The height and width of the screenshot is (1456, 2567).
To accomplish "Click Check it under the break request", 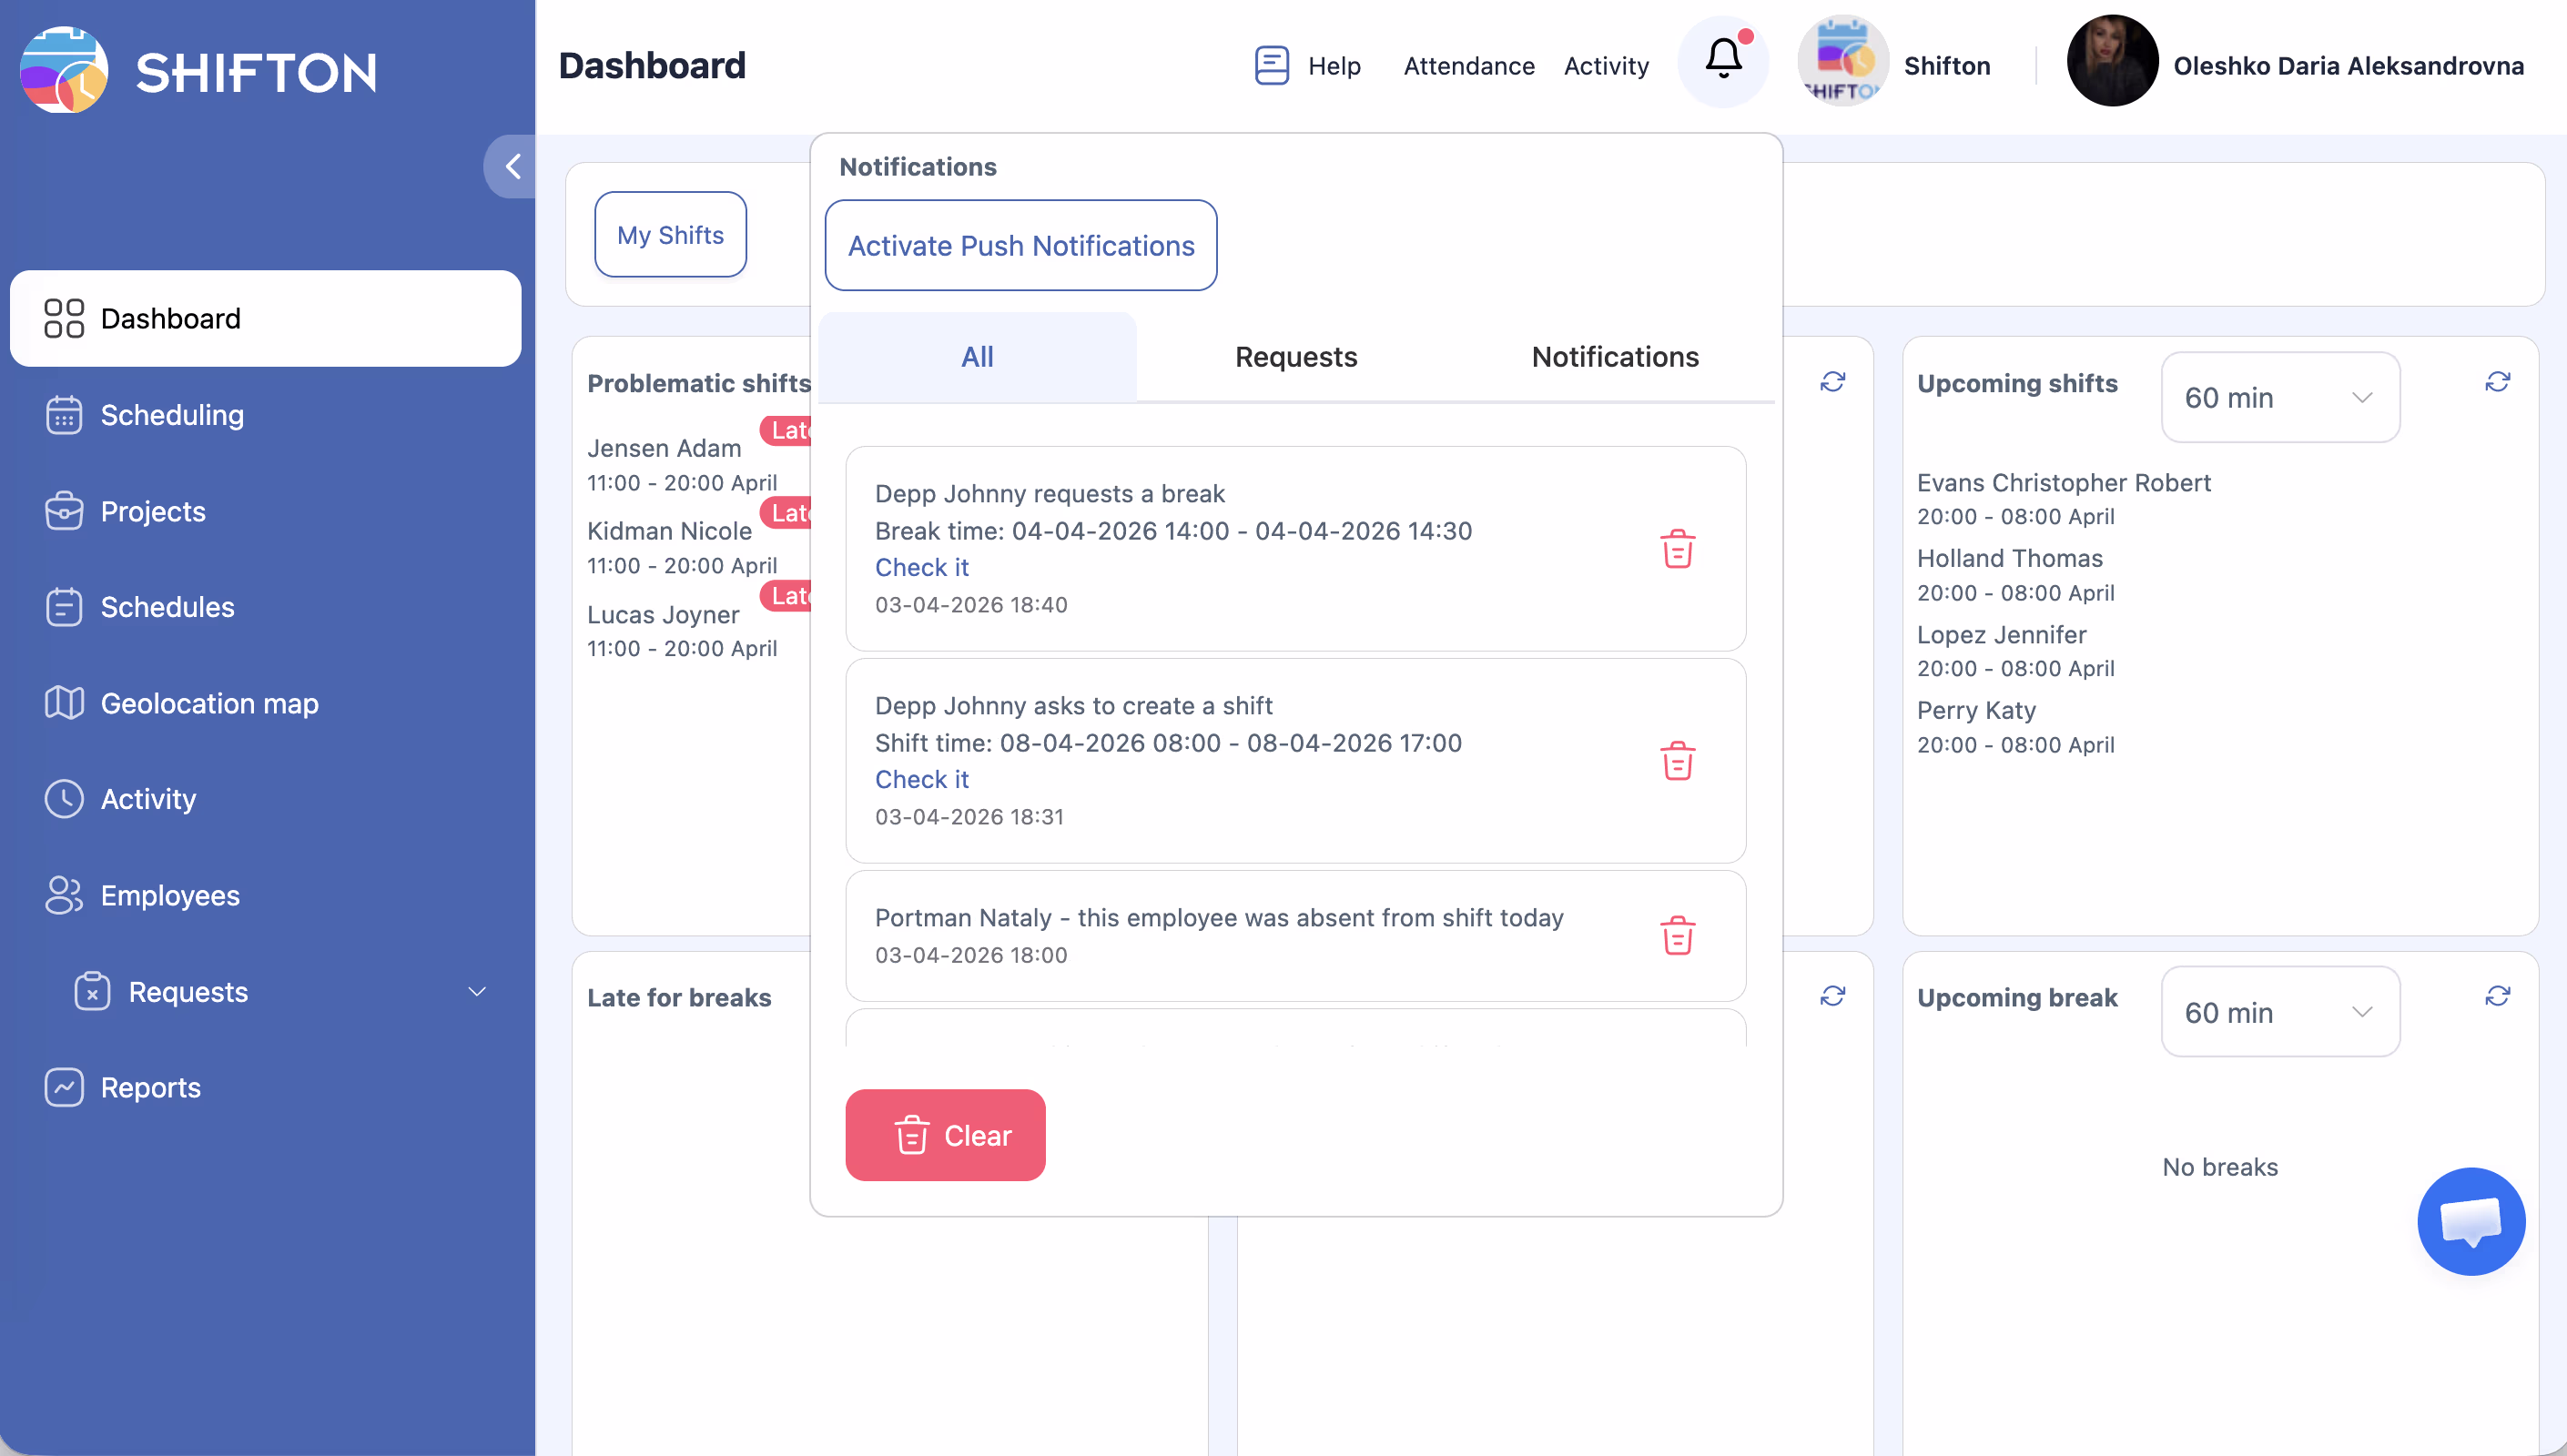I will tap(921, 568).
